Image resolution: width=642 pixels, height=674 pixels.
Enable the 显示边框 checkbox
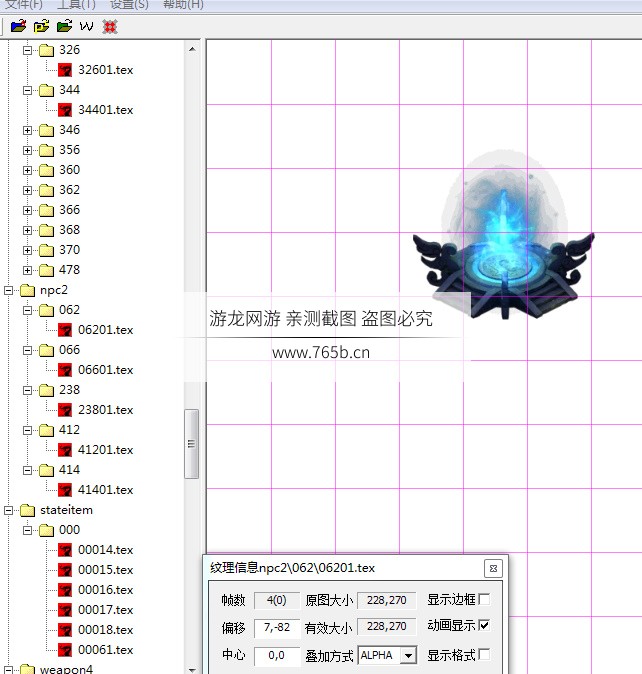click(484, 599)
